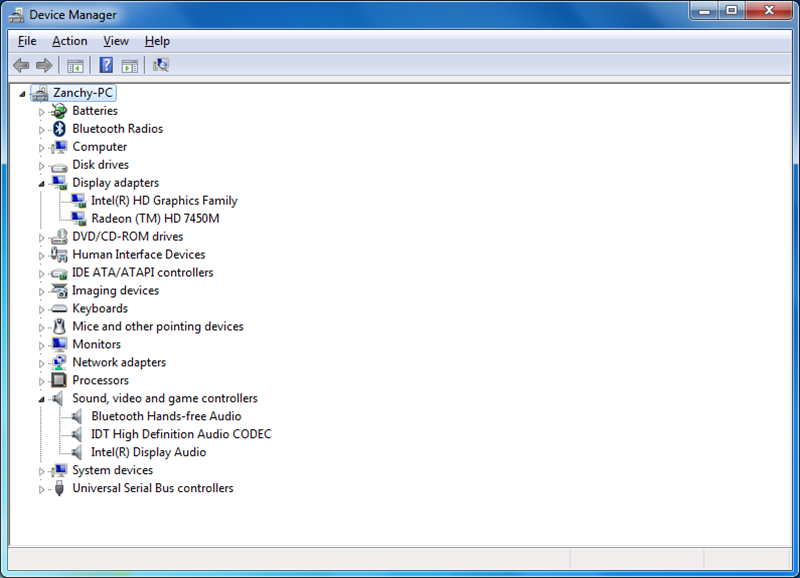Close the Device Manager window
800x578 pixels.
[x=769, y=10]
